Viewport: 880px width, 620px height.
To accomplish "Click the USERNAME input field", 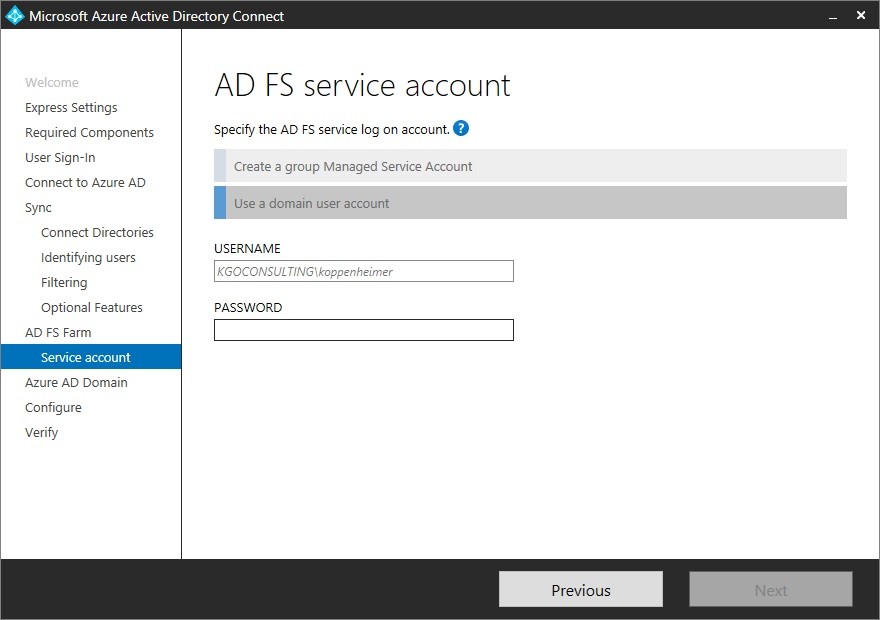I will 364,272.
